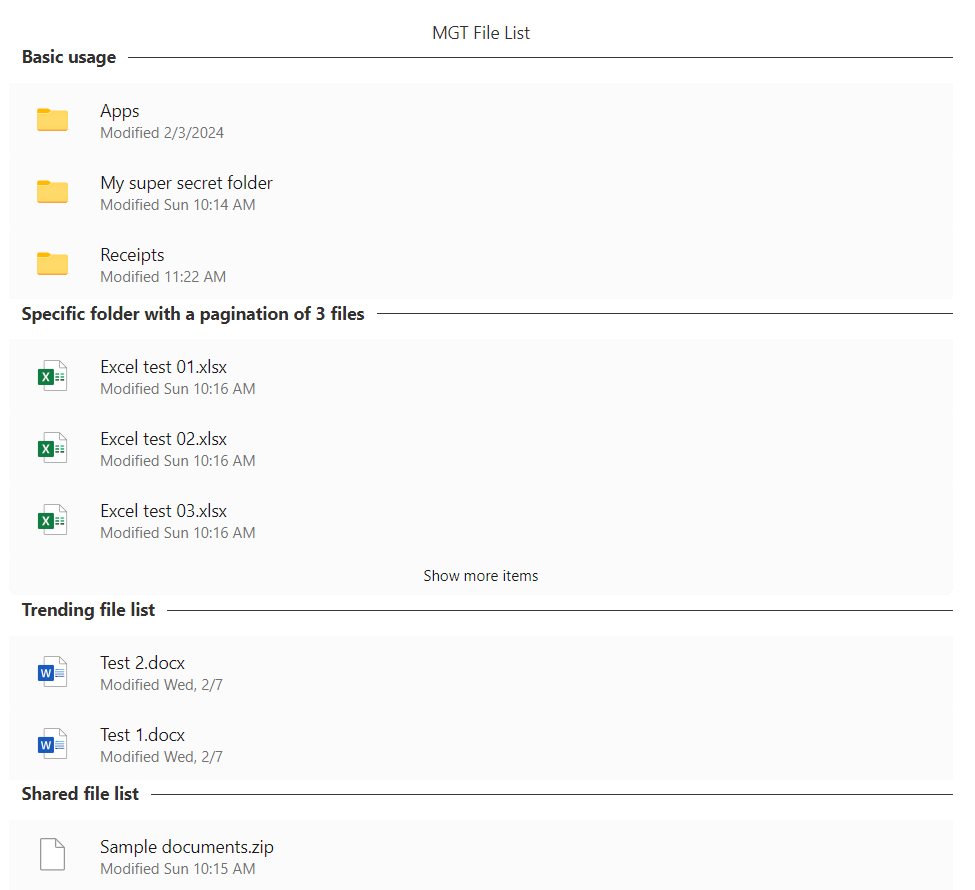Click the Receipts folder icon
Image resolution: width=975 pixels, height=890 pixels.
coord(52,264)
